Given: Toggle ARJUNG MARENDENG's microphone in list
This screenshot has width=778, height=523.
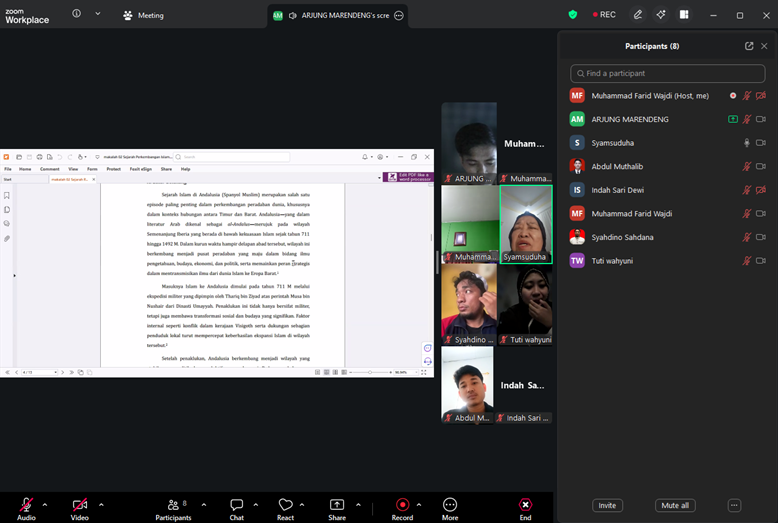Looking at the screenshot, I should 746,119.
